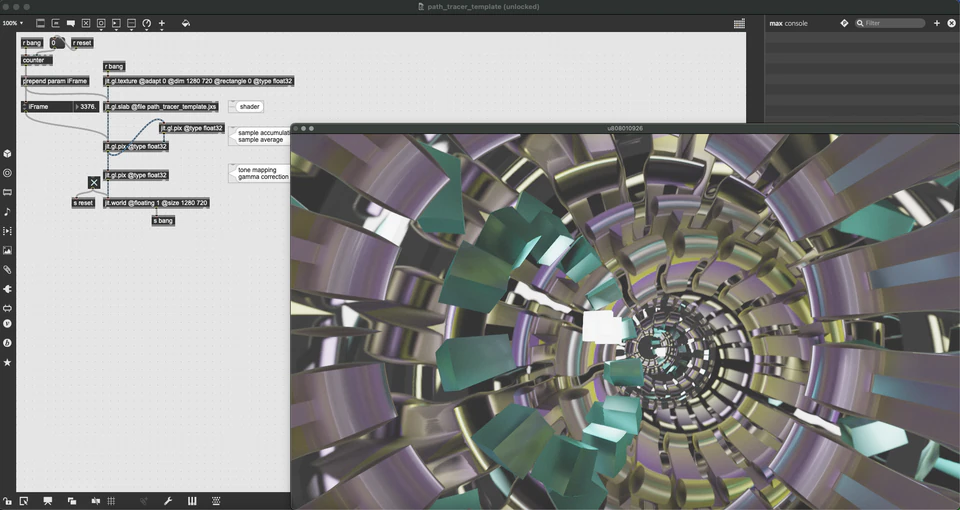Click the u808010926 render window title bar
Viewport: 960px width, 510px height.
(x=625, y=129)
